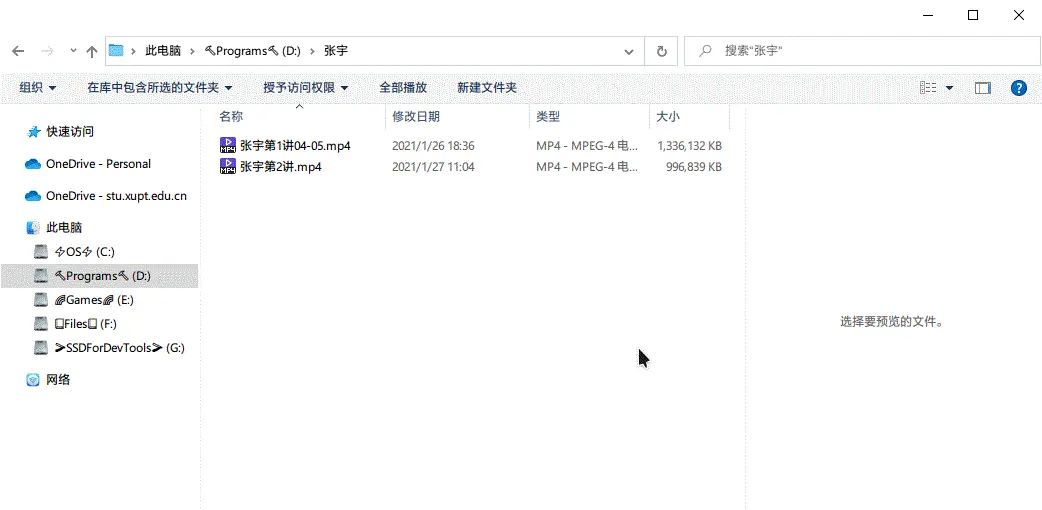Image resolution: width=1042 pixels, height=510 pixels.
Task: Open OneDrive - stu.xupt.edu.cn
Action: coord(116,195)
